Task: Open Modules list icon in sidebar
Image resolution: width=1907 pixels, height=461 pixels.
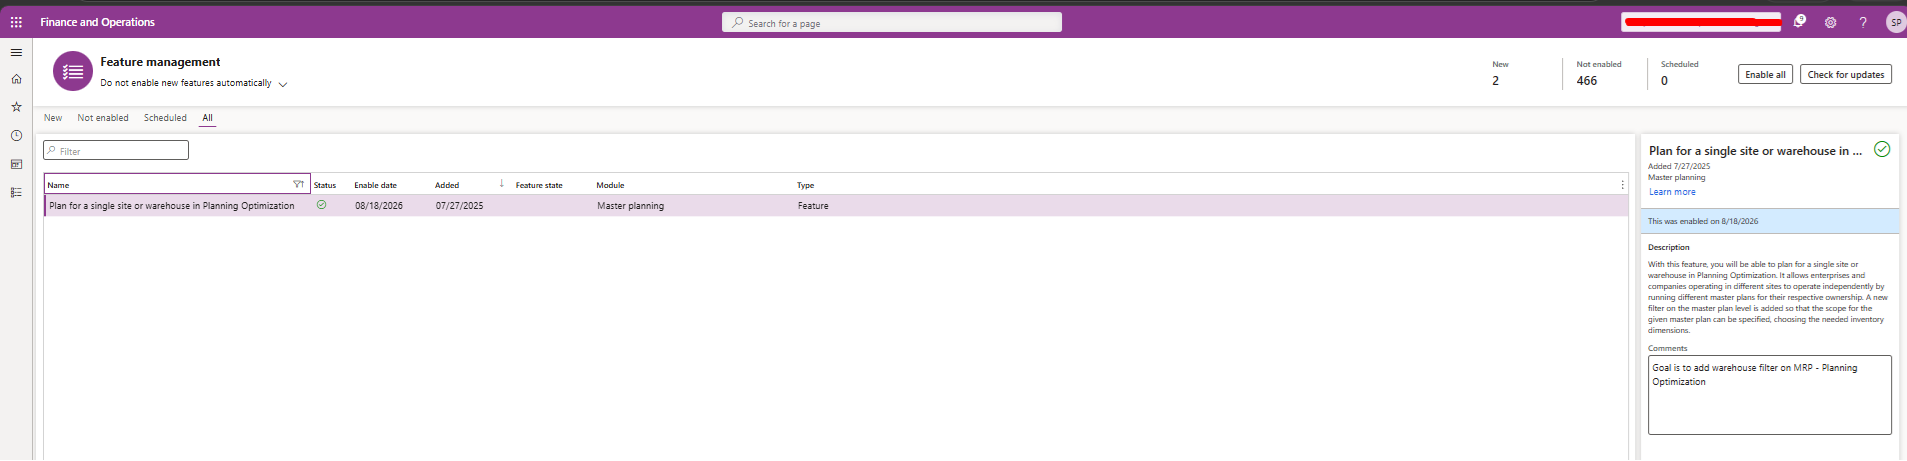Action: coord(16,192)
